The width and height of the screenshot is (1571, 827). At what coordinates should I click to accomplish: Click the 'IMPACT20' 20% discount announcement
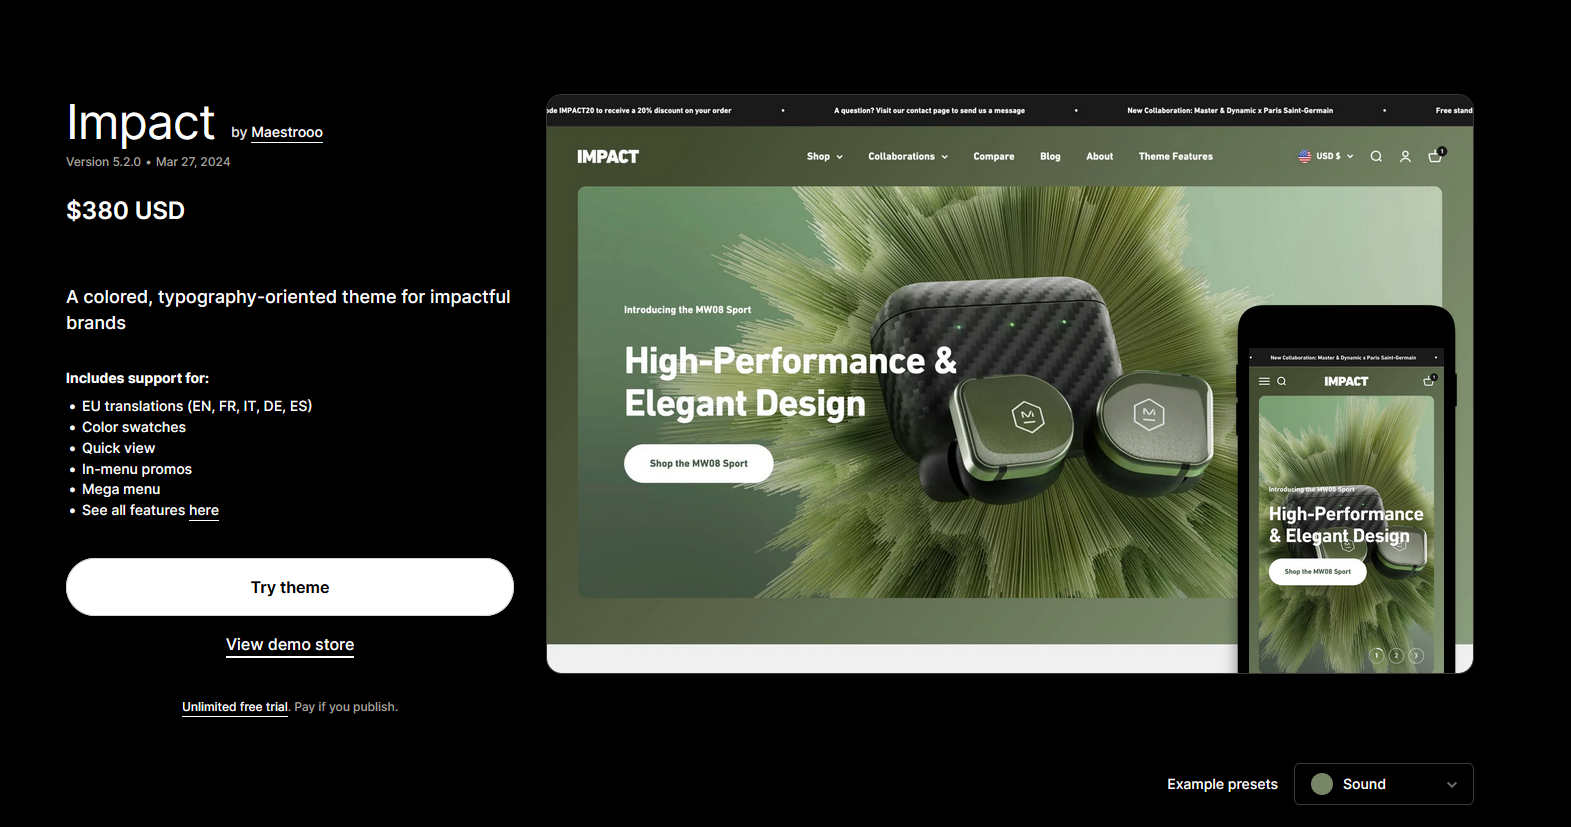click(639, 111)
